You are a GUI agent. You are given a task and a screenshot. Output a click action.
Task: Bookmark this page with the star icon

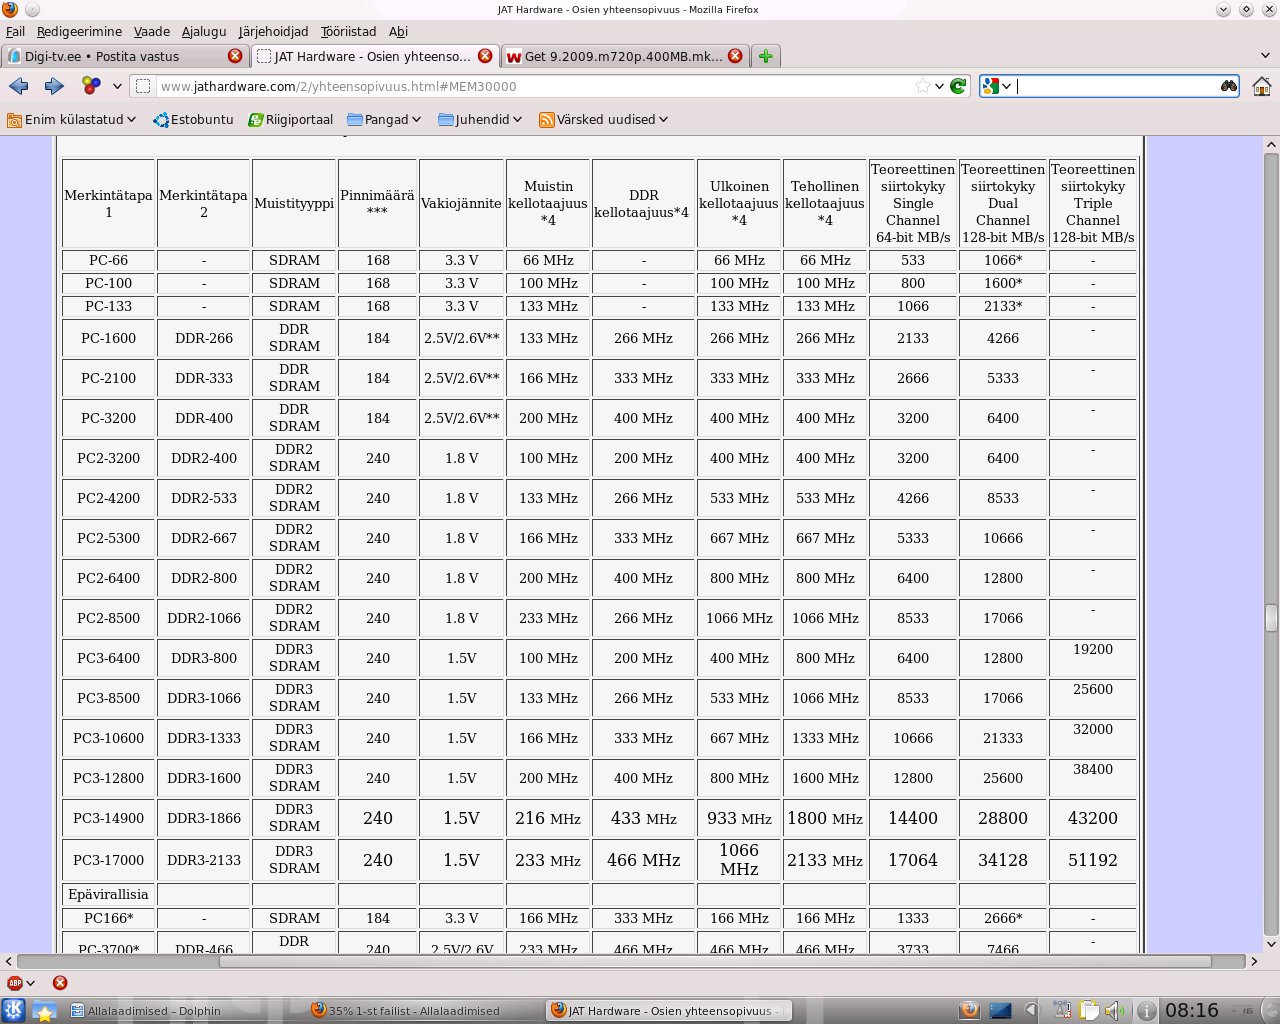click(x=922, y=86)
